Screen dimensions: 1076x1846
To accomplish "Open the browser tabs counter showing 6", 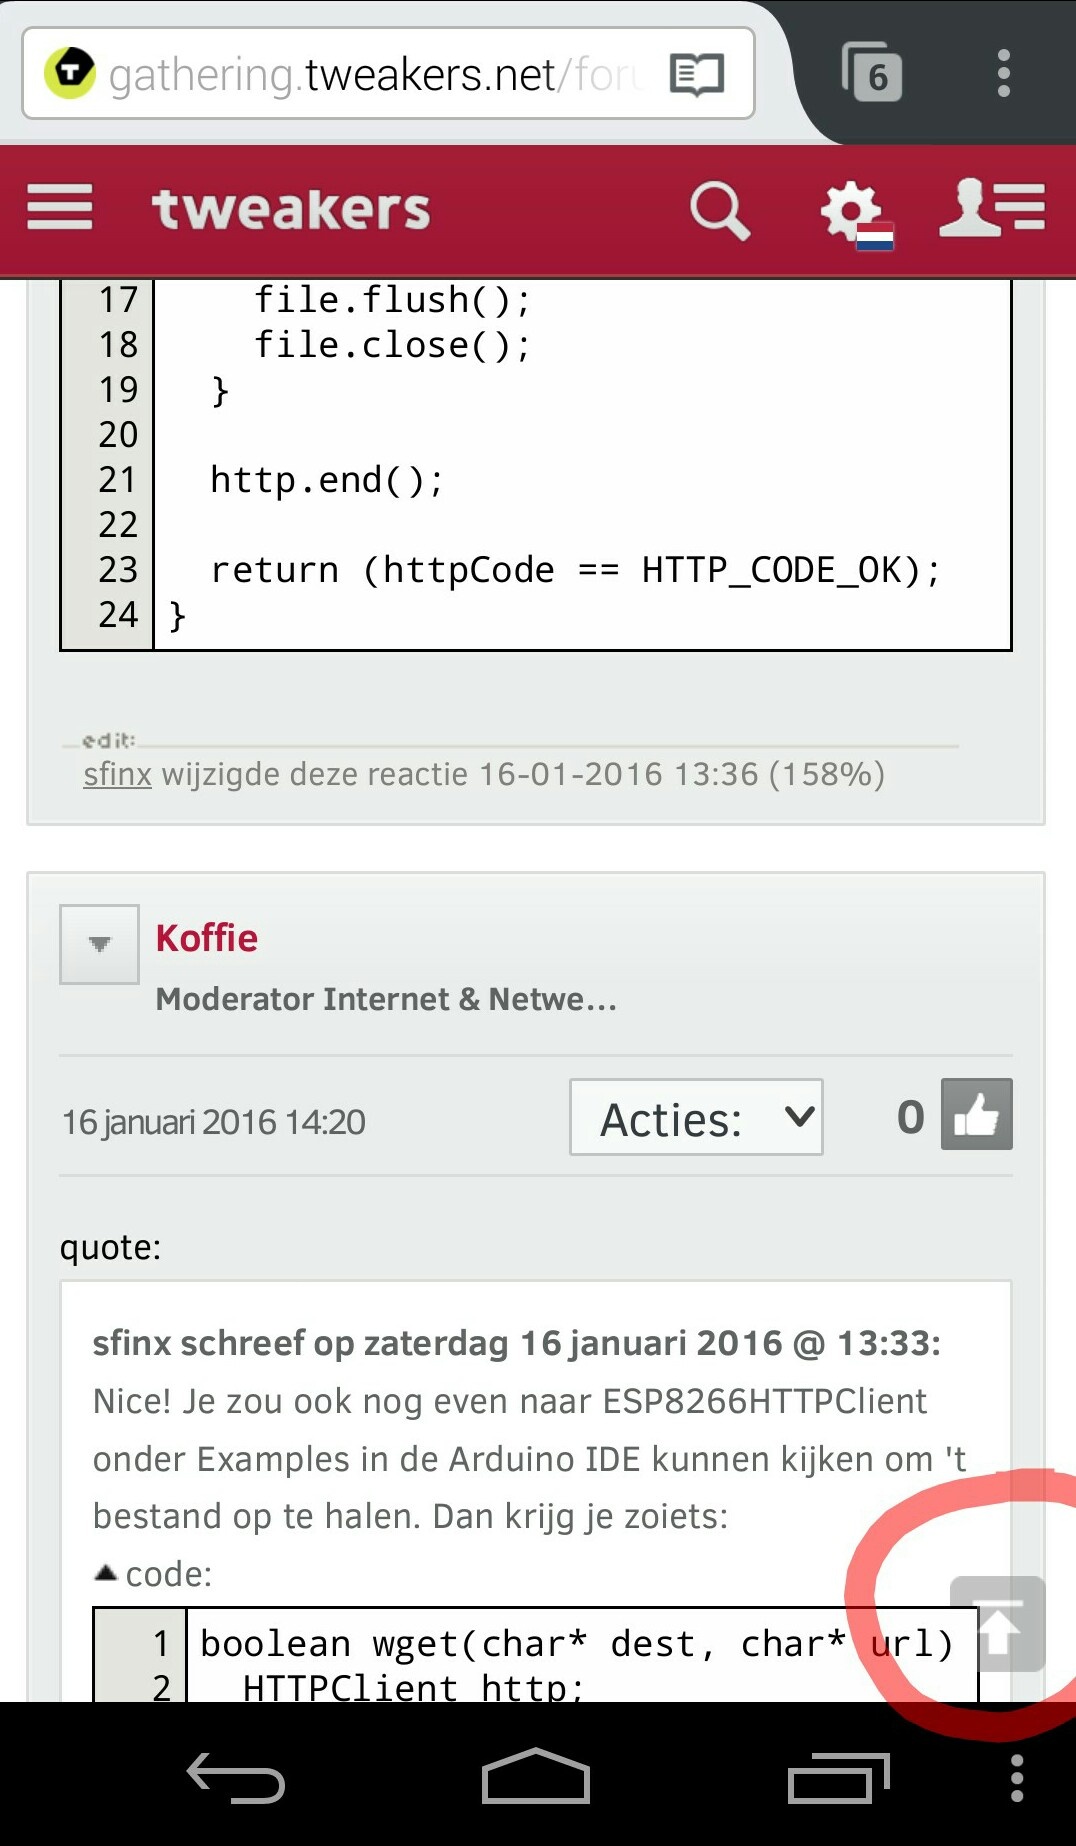I will (872, 74).
